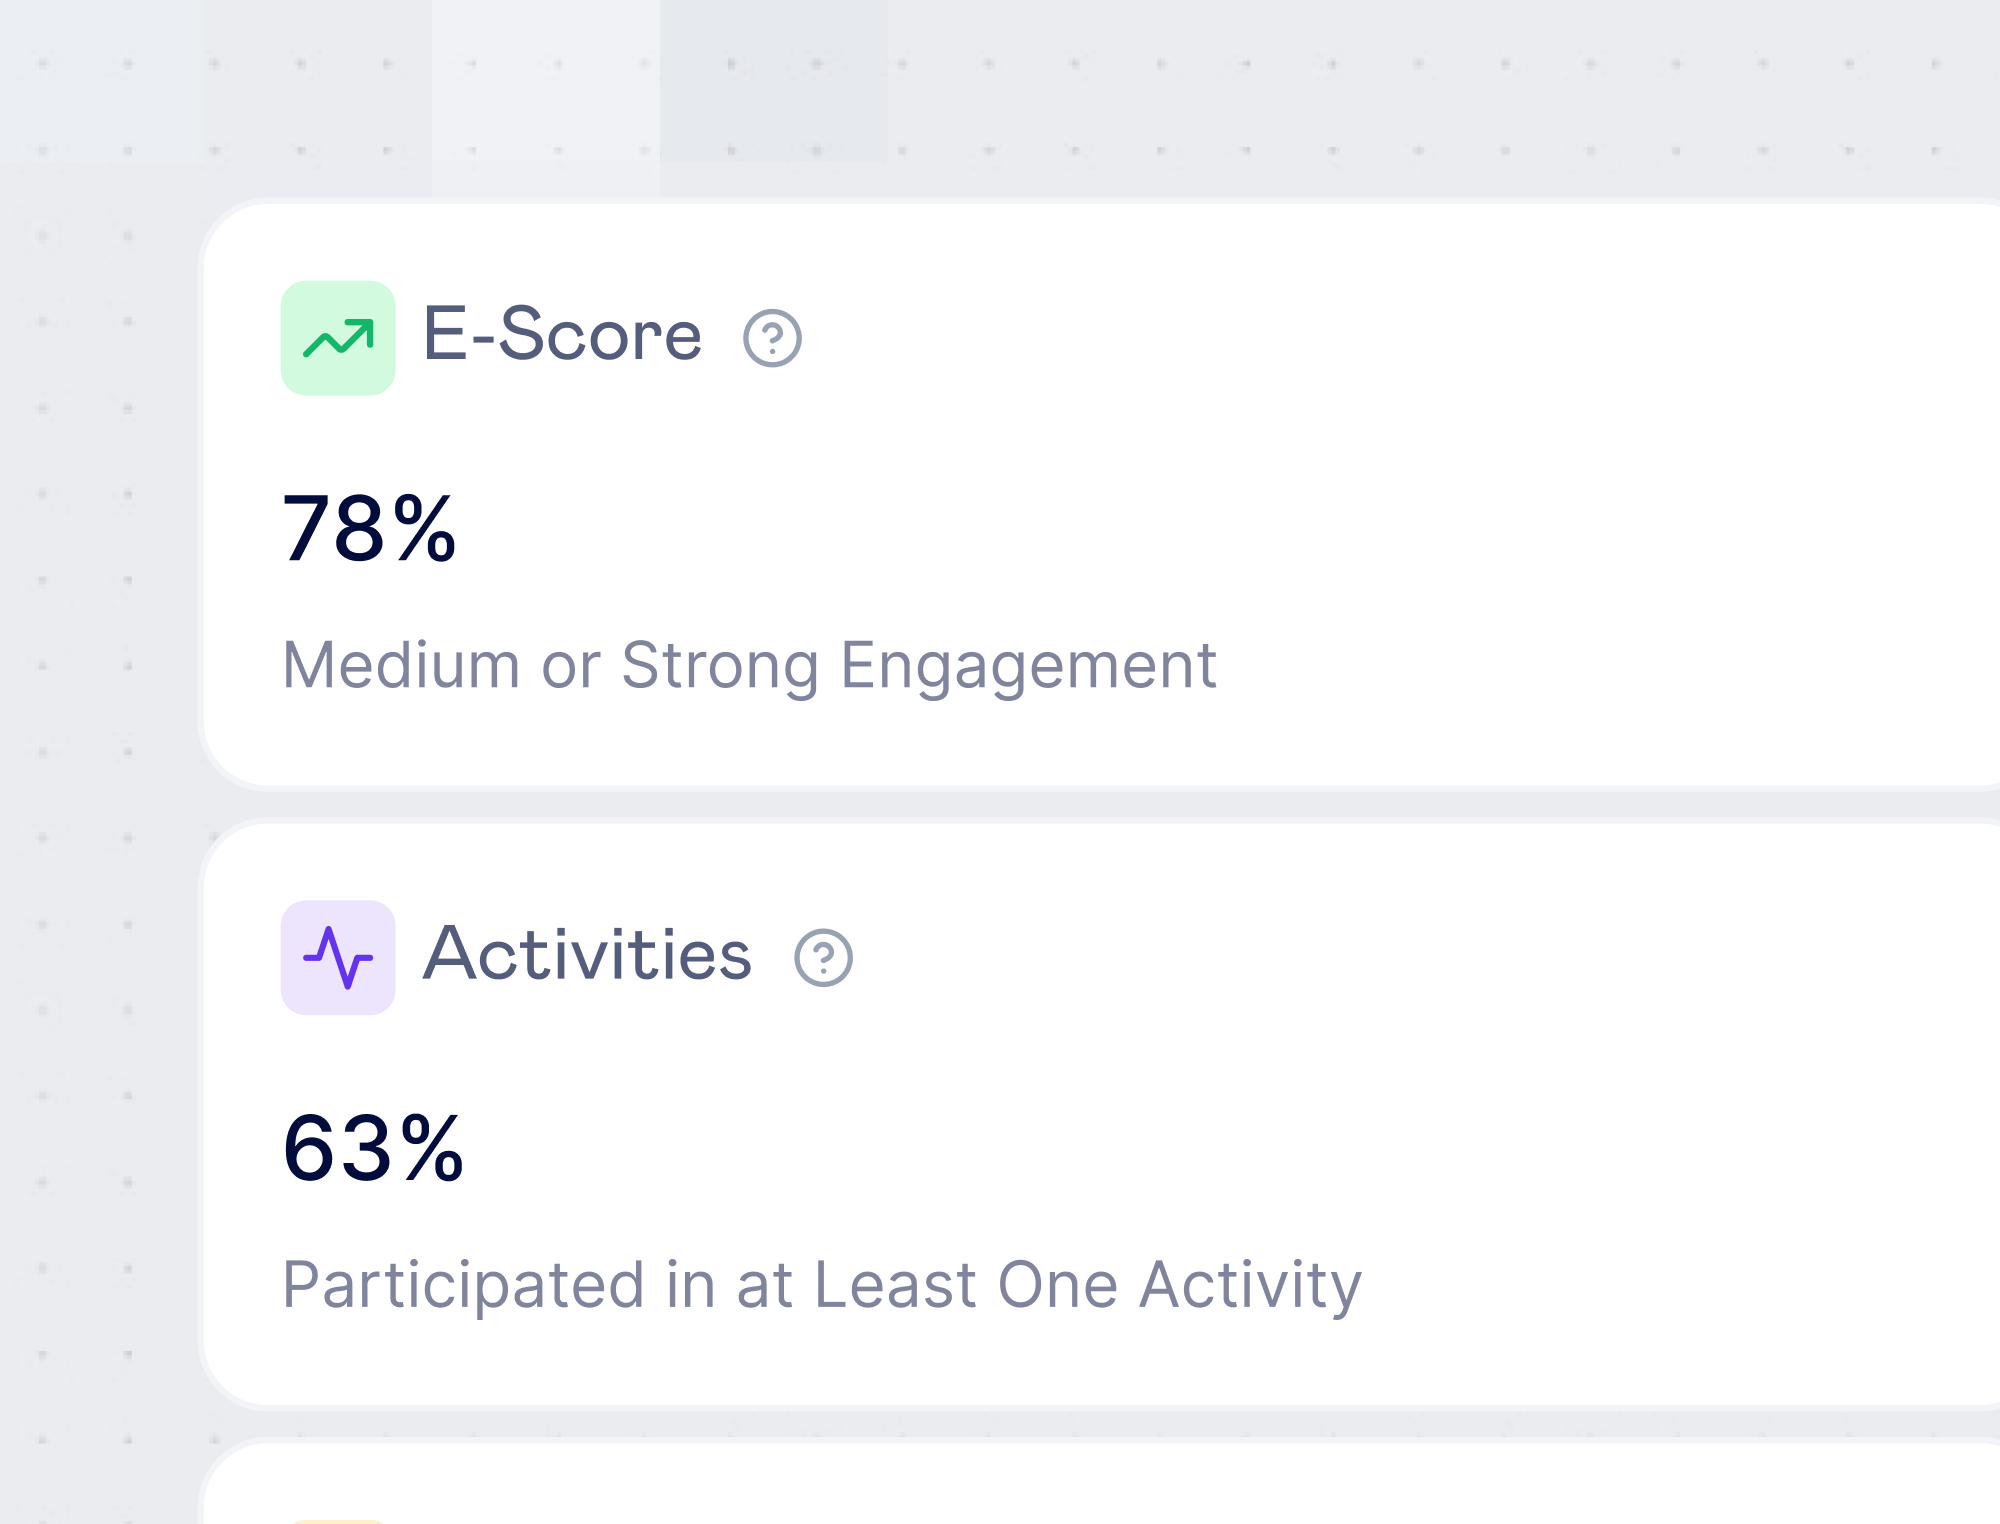This screenshot has width=2000, height=1524.
Task: Click the darker square tile in top background
Action: click(x=774, y=80)
